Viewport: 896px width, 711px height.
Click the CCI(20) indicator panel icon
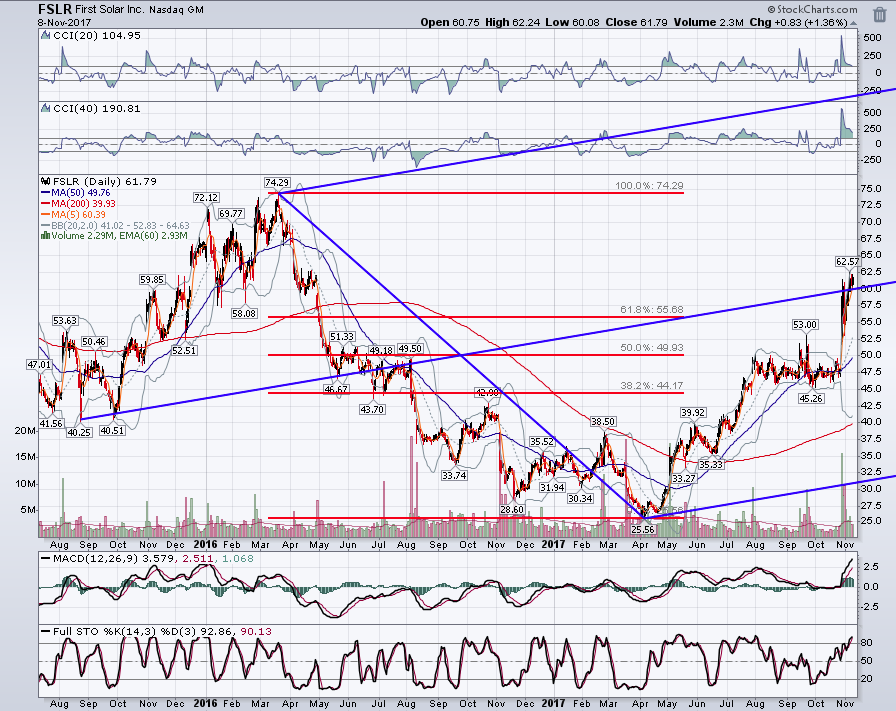[x=46, y=35]
